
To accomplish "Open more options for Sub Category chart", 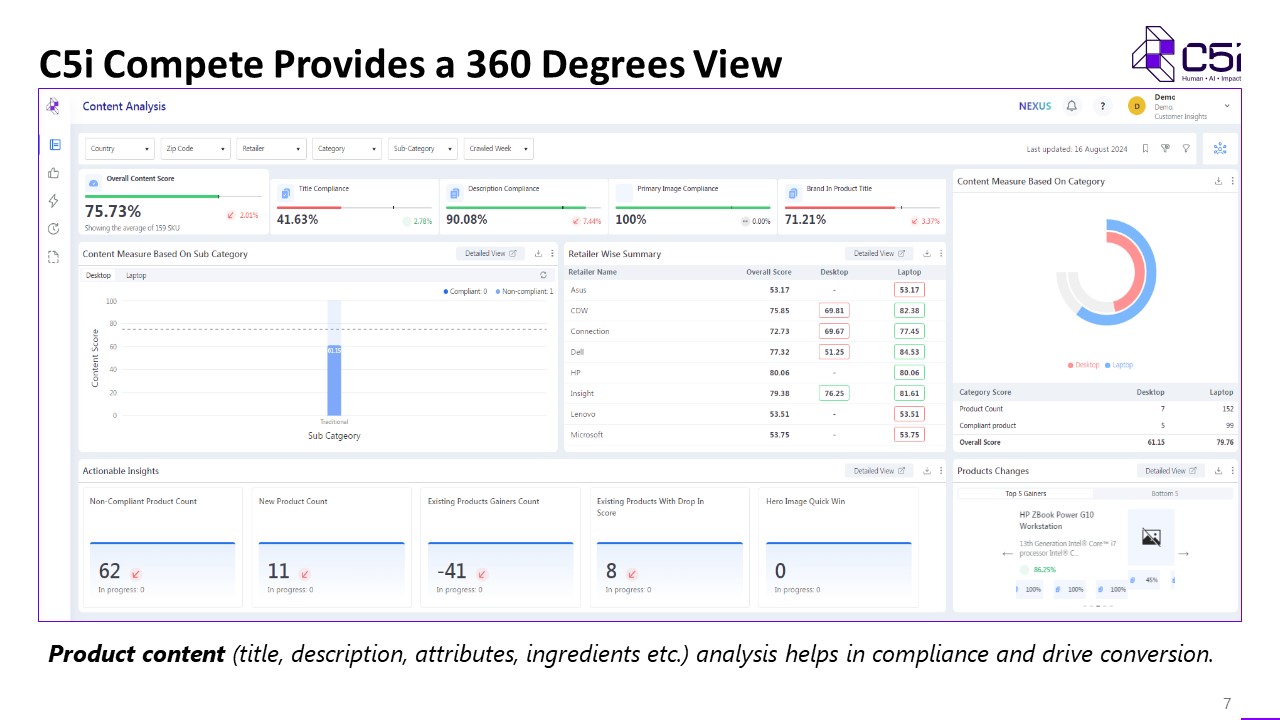I will pyautogui.click(x=552, y=254).
